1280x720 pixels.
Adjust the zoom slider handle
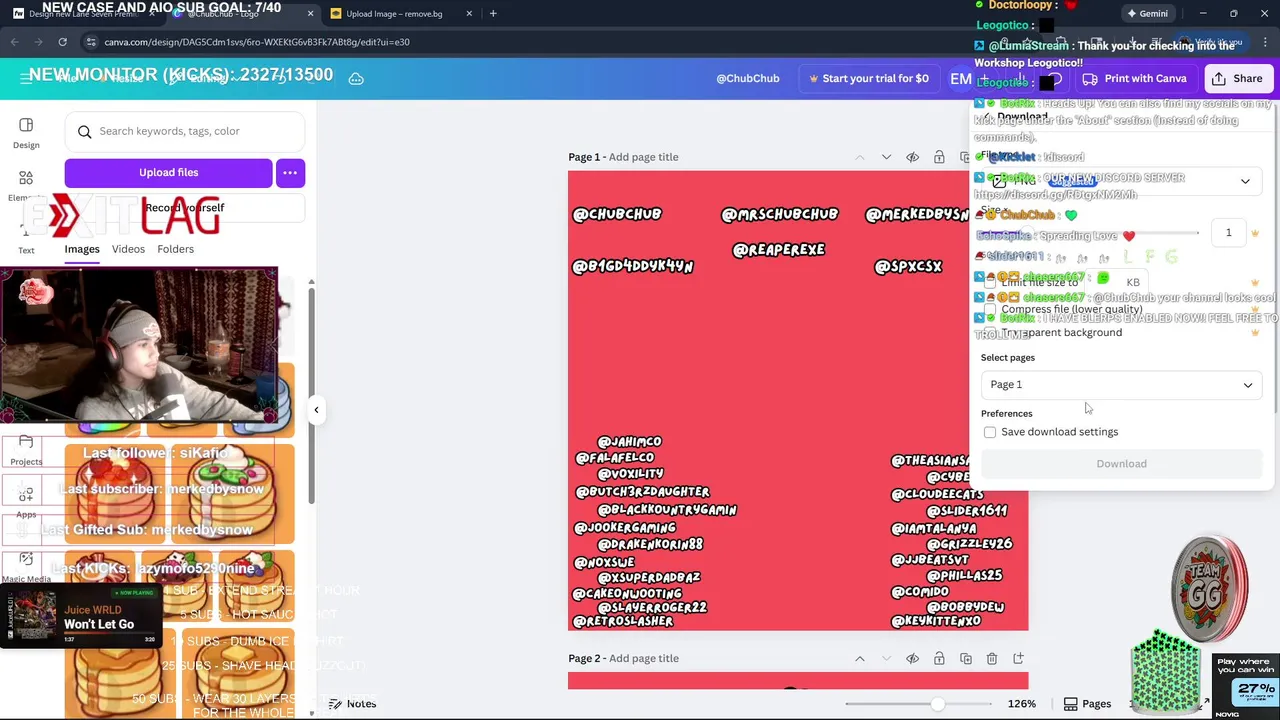(937, 704)
